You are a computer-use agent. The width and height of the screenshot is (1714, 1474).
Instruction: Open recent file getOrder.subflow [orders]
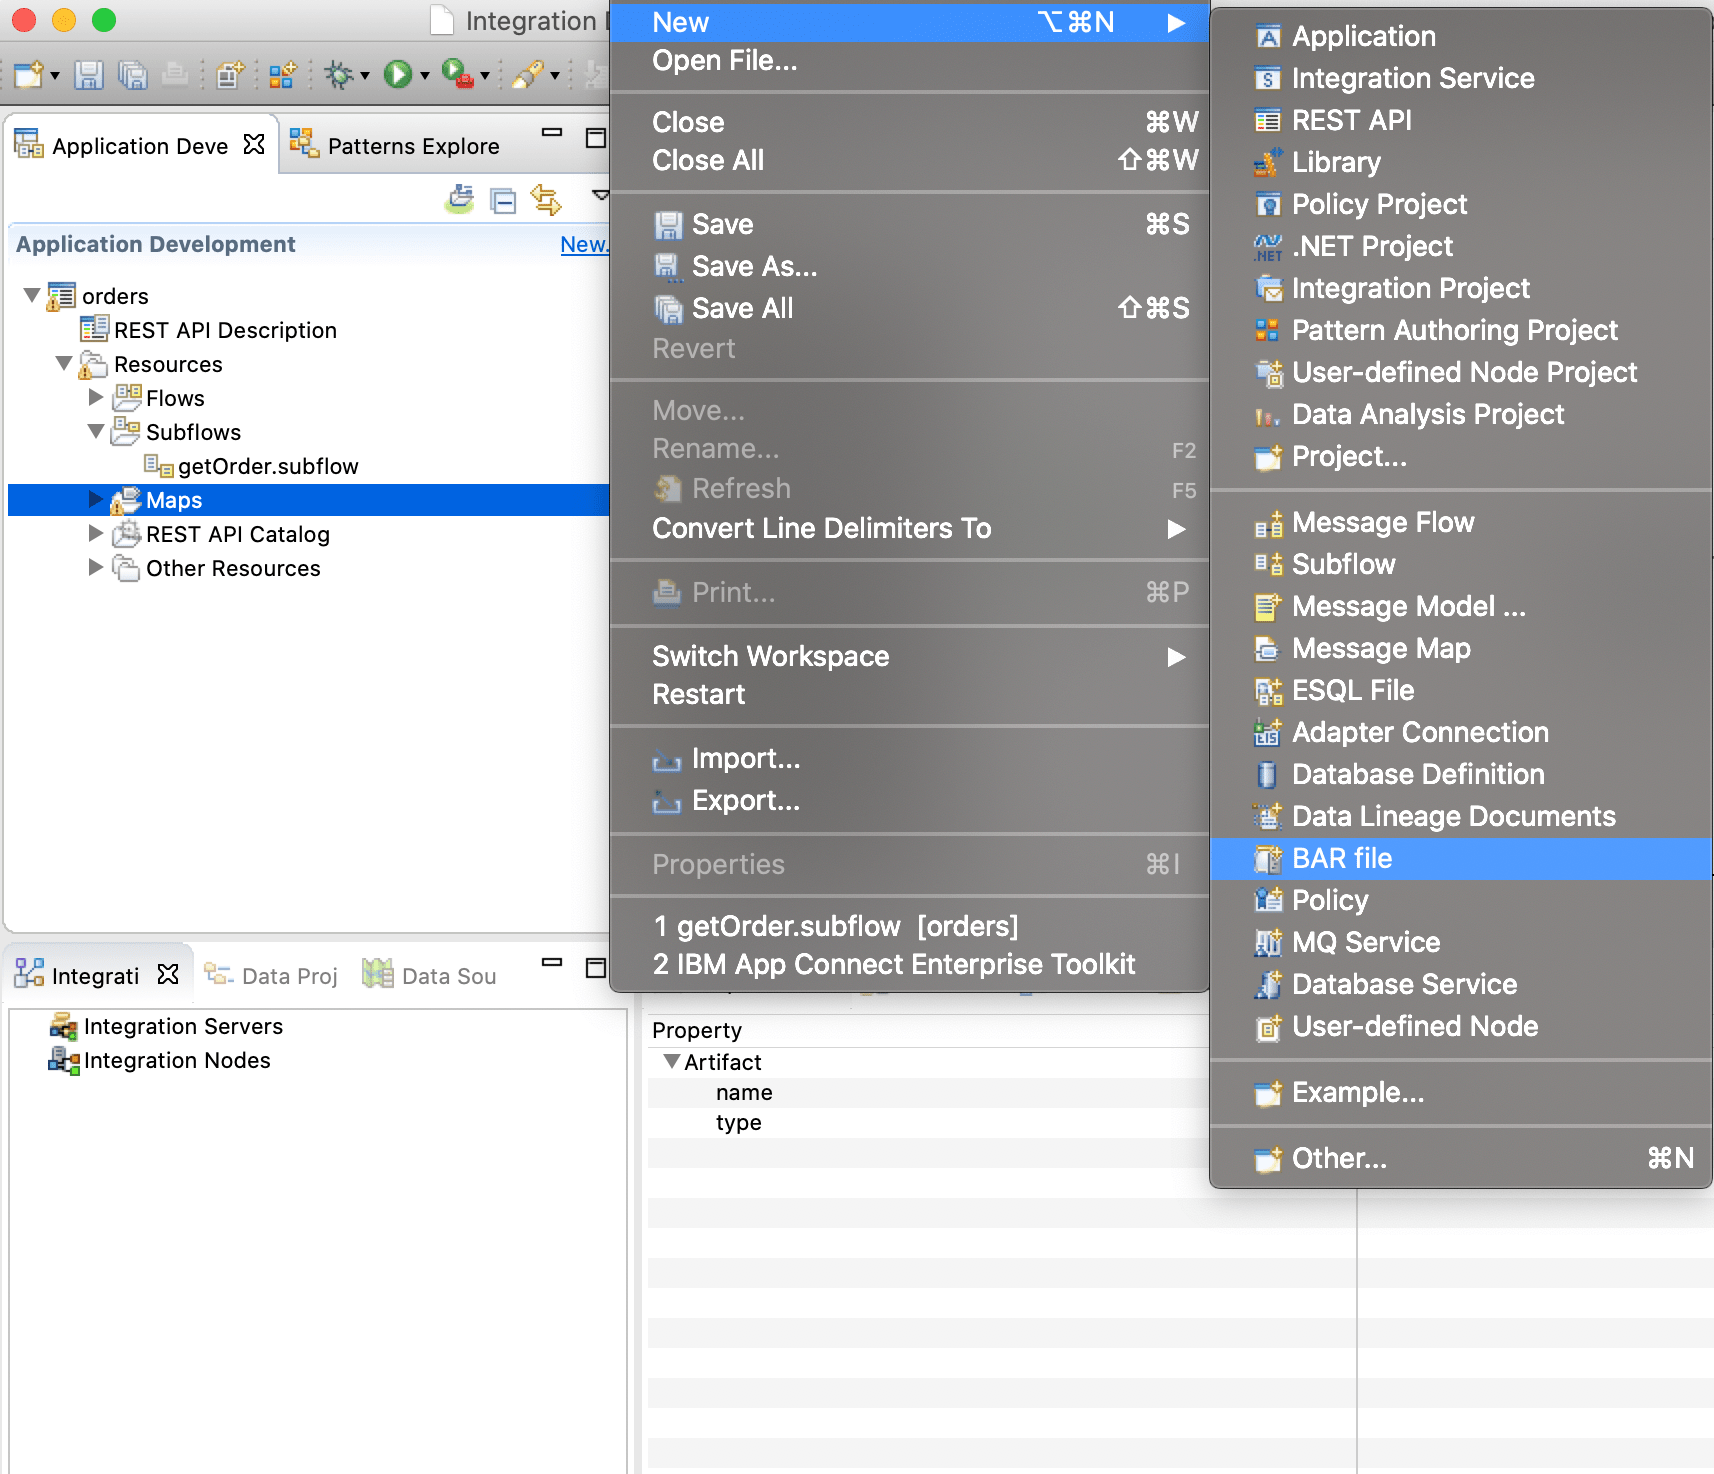910,927
